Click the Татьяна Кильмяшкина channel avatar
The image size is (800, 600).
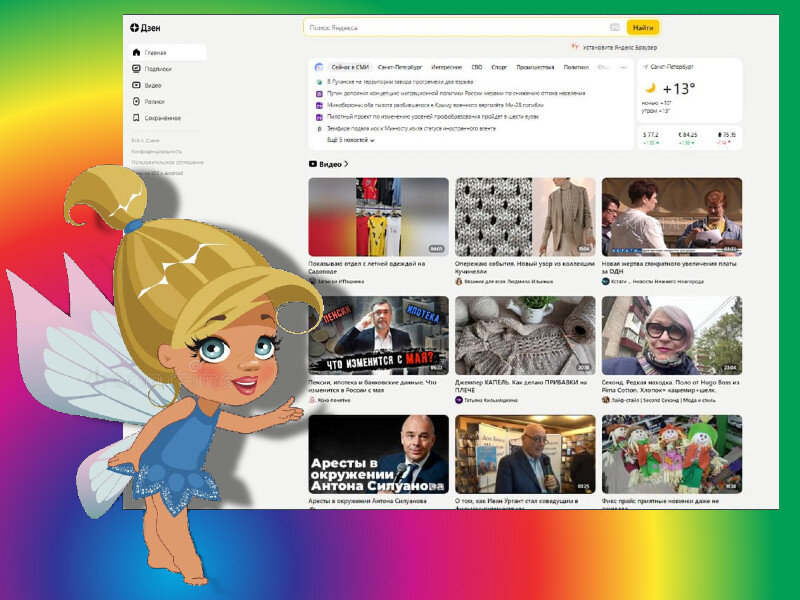(459, 400)
